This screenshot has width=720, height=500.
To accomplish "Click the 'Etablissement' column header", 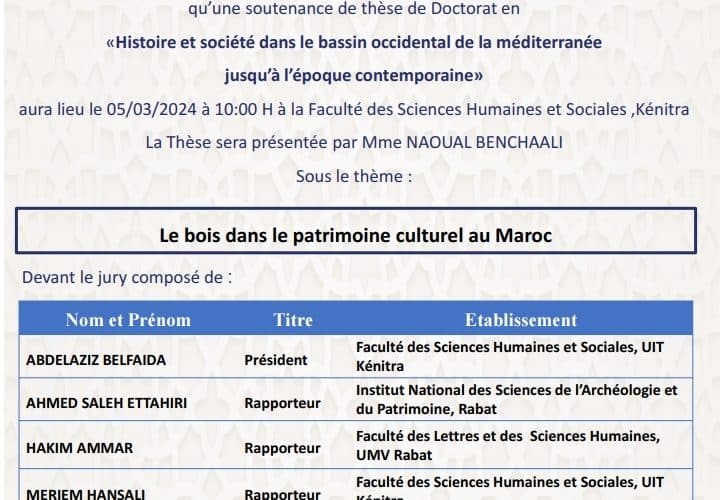I will coord(520,320).
